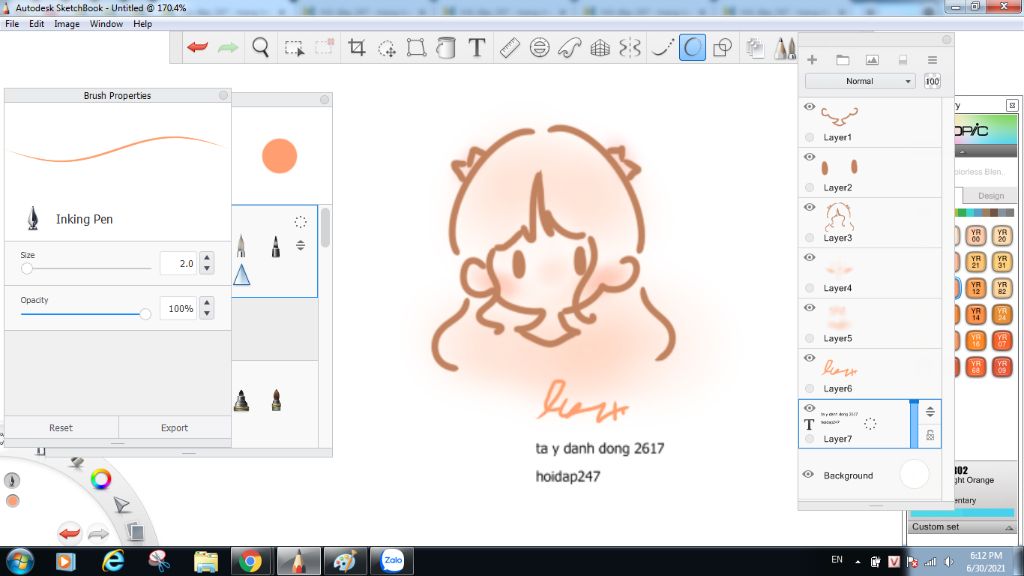Click the brush size 2.0 value field

tap(178, 263)
